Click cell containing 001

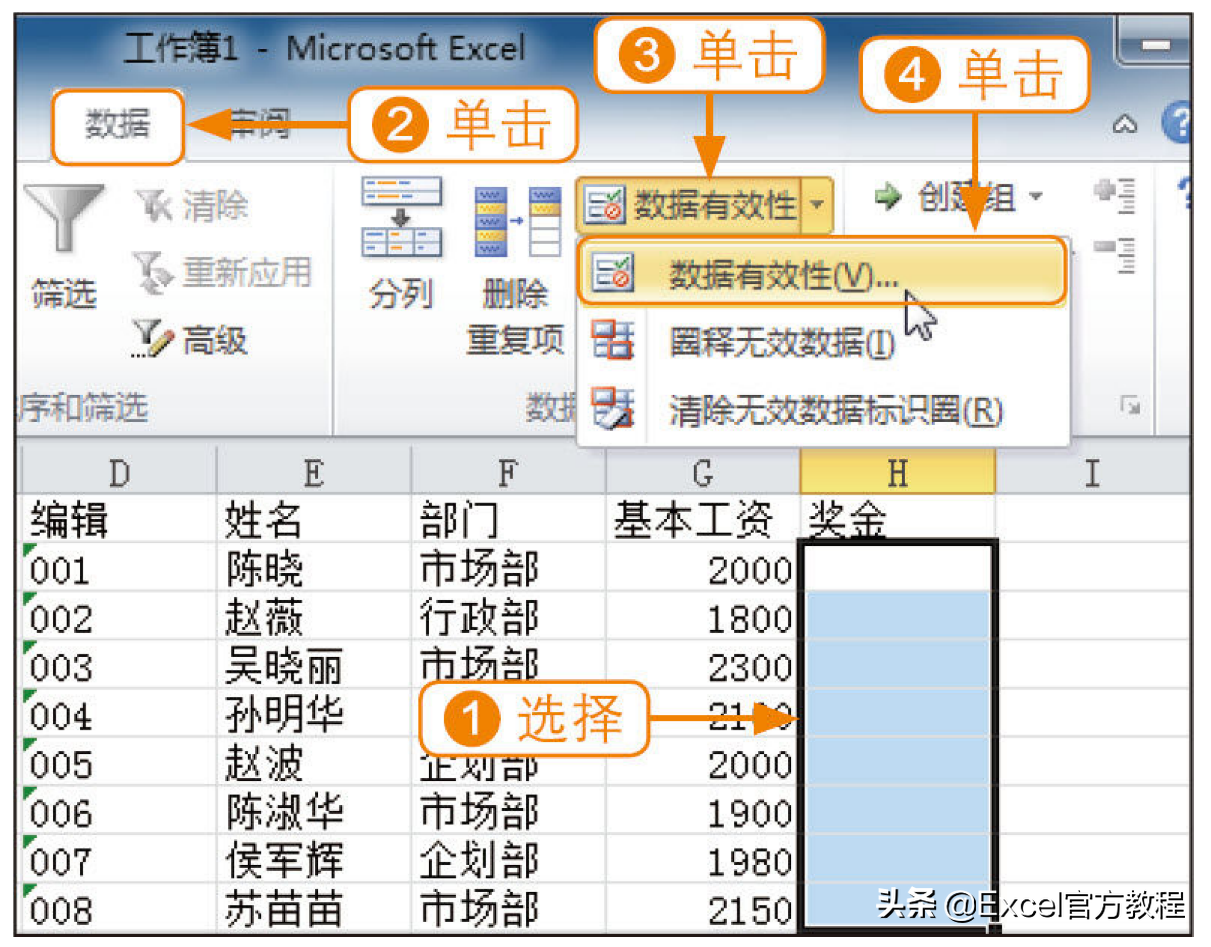coord(119,569)
